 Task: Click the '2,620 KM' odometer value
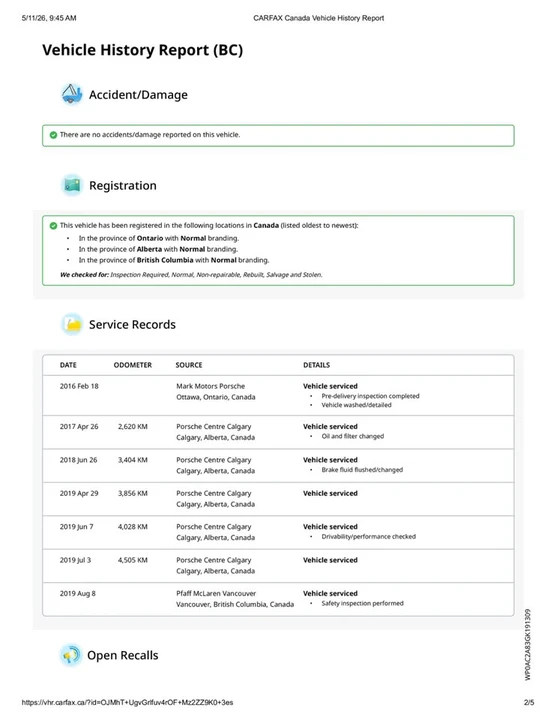[133, 427]
